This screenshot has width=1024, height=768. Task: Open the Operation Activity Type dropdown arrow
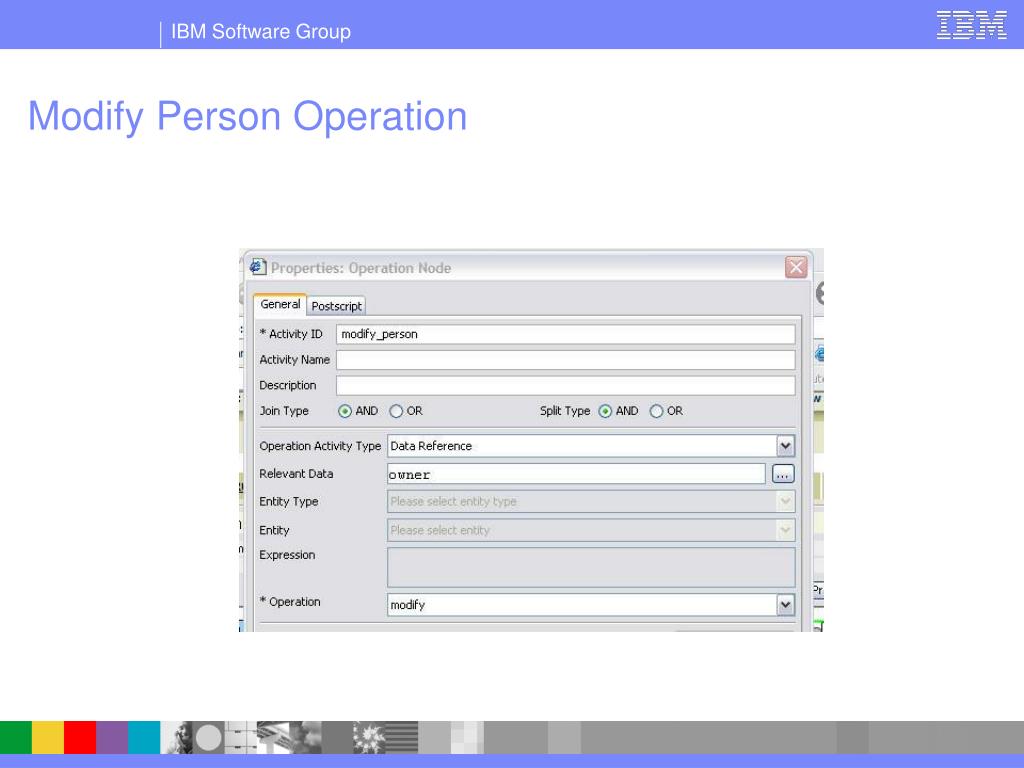coord(785,446)
